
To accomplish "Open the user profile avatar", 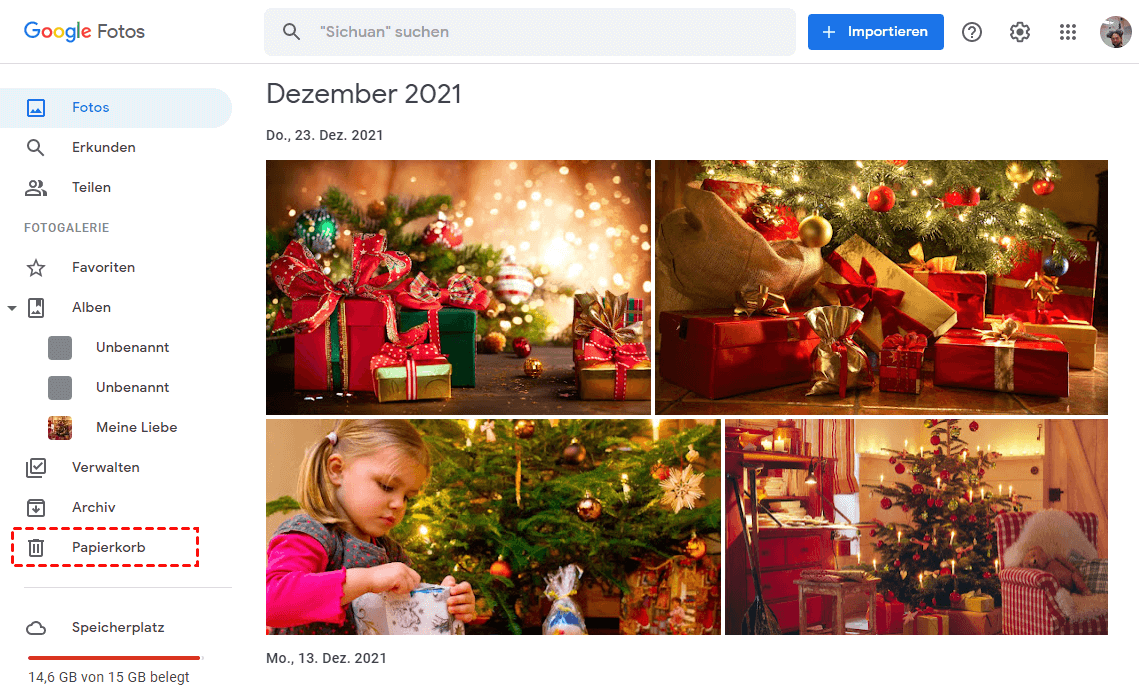I will [x=1115, y=32].
